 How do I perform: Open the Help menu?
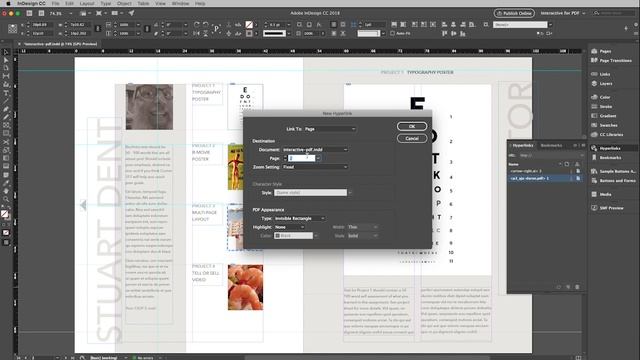(x=200, y=3)
